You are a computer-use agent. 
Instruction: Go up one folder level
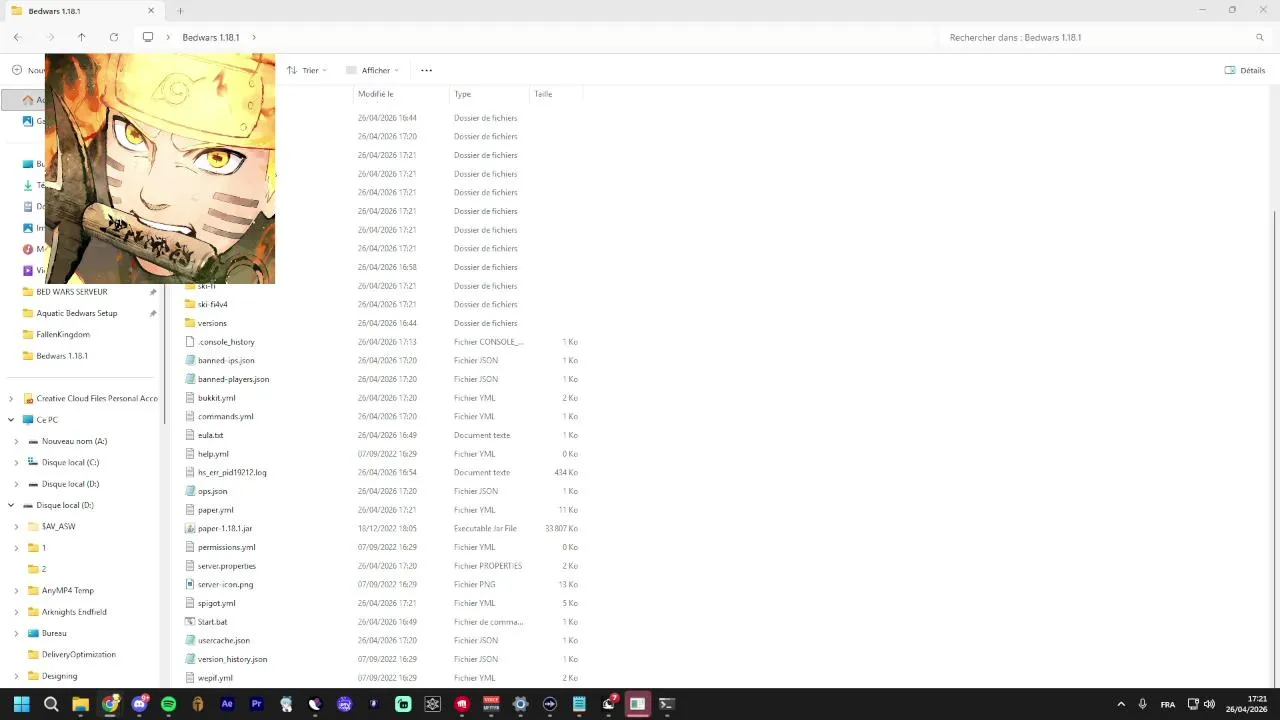(x=82, y=37)
